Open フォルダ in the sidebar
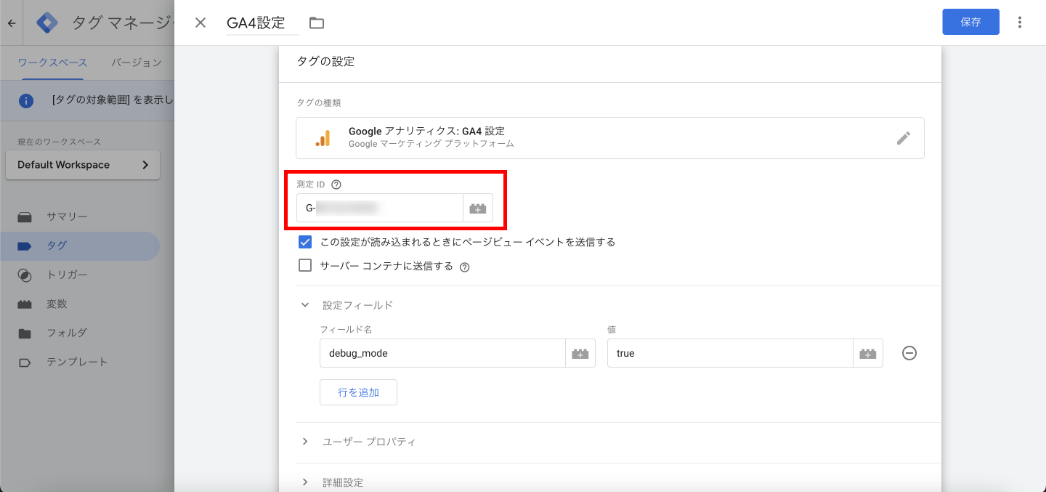The height and width of the screenshot is (492, 1046). [x=67, y=333]
